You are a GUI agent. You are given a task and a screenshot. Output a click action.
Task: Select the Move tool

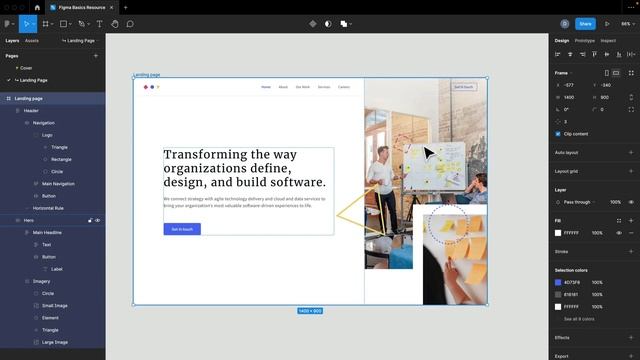tap(26, 24)
